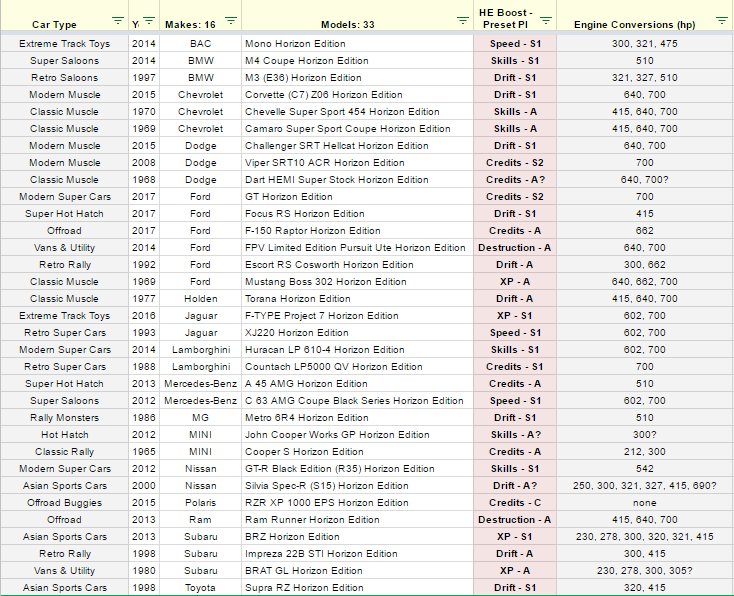Click the 1980 year cell
This screenshot has height=596, width=734.
(x=144, y=571)
